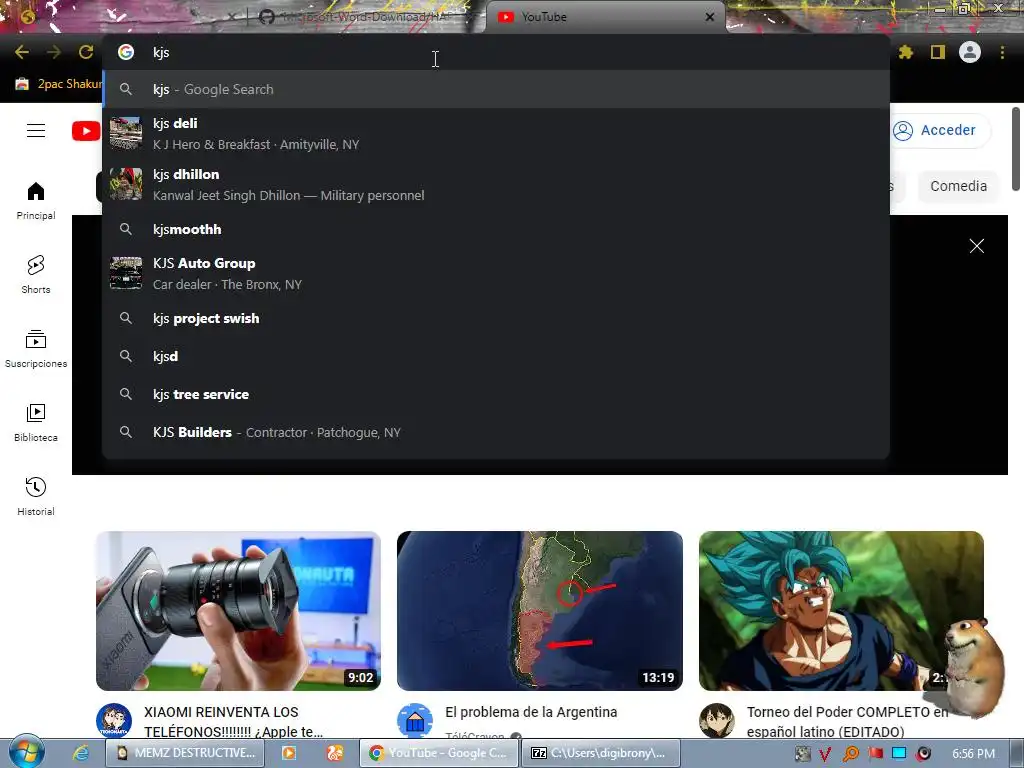The height and width of the screenshot is (768, 1024).
Task: Open 'Torneo del Poder COMPLETO' video title
Action: (847, 722)
